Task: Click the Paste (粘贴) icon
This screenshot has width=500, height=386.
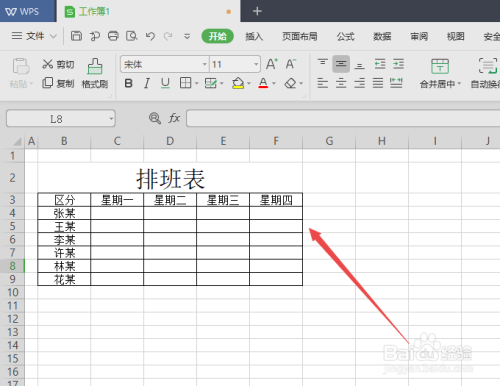Action: click(21, 66)
